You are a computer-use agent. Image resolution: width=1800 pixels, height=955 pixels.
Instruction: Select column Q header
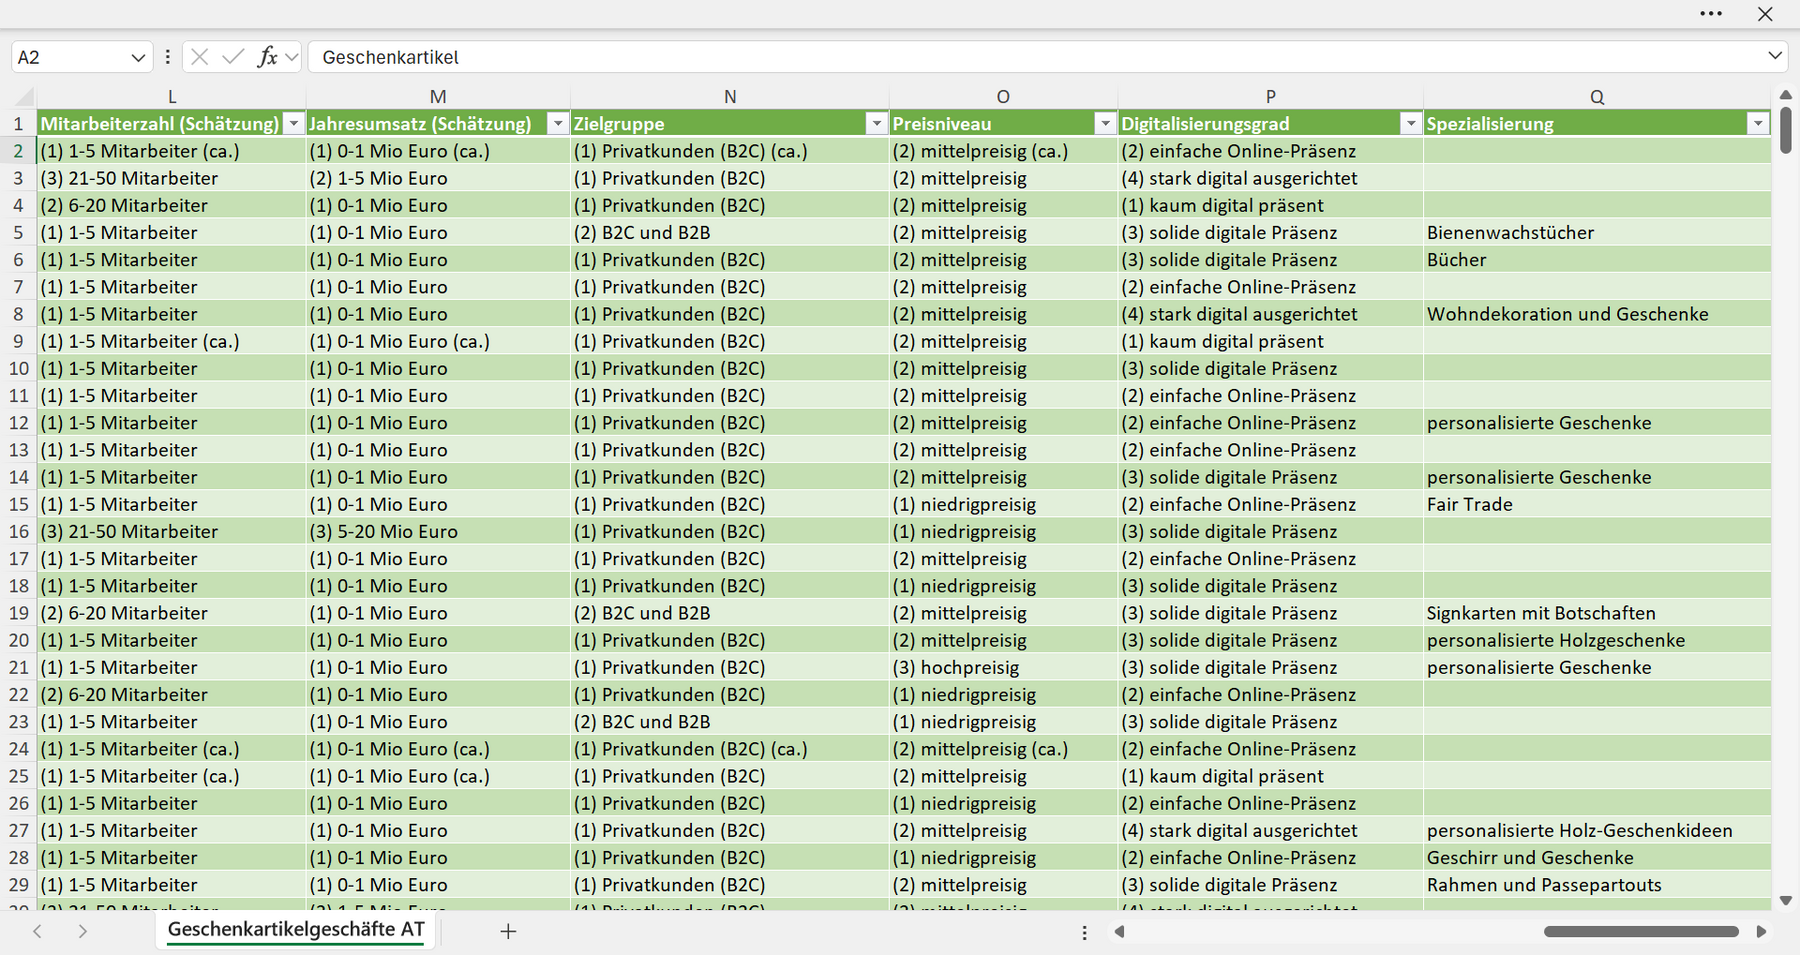pos(1597,97)
